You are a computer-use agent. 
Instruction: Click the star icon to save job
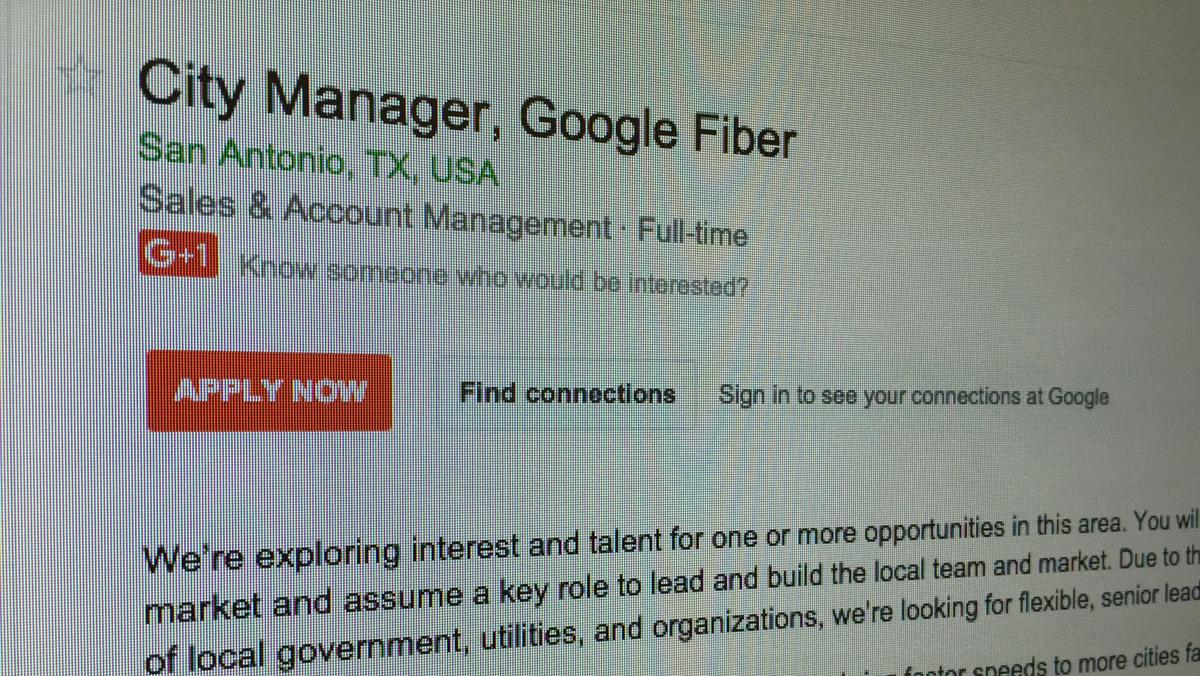[x=78, y=76]
